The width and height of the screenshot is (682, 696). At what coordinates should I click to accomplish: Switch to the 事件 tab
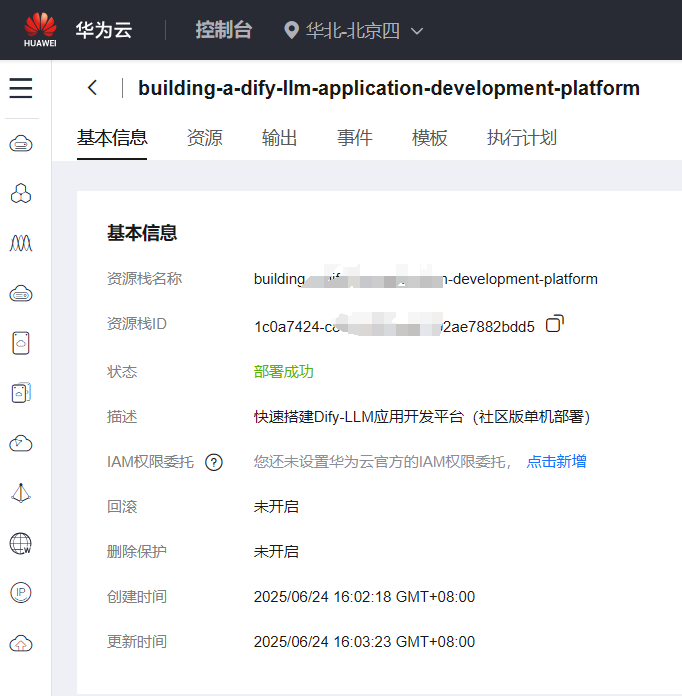[354, 138]
